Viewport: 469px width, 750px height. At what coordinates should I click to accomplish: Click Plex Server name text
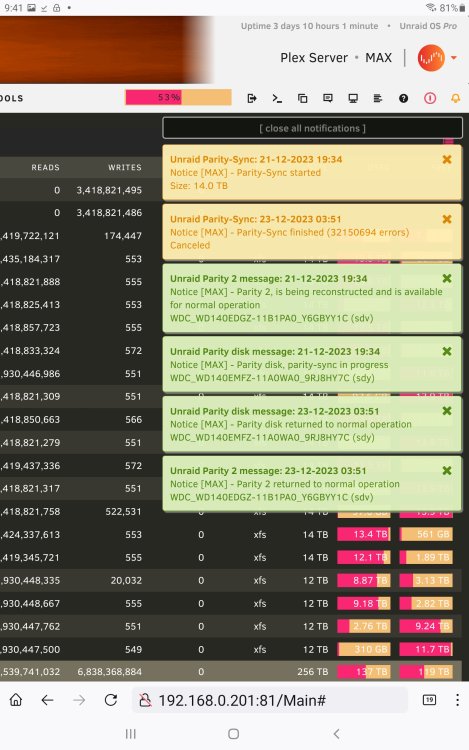coord(314,58)
